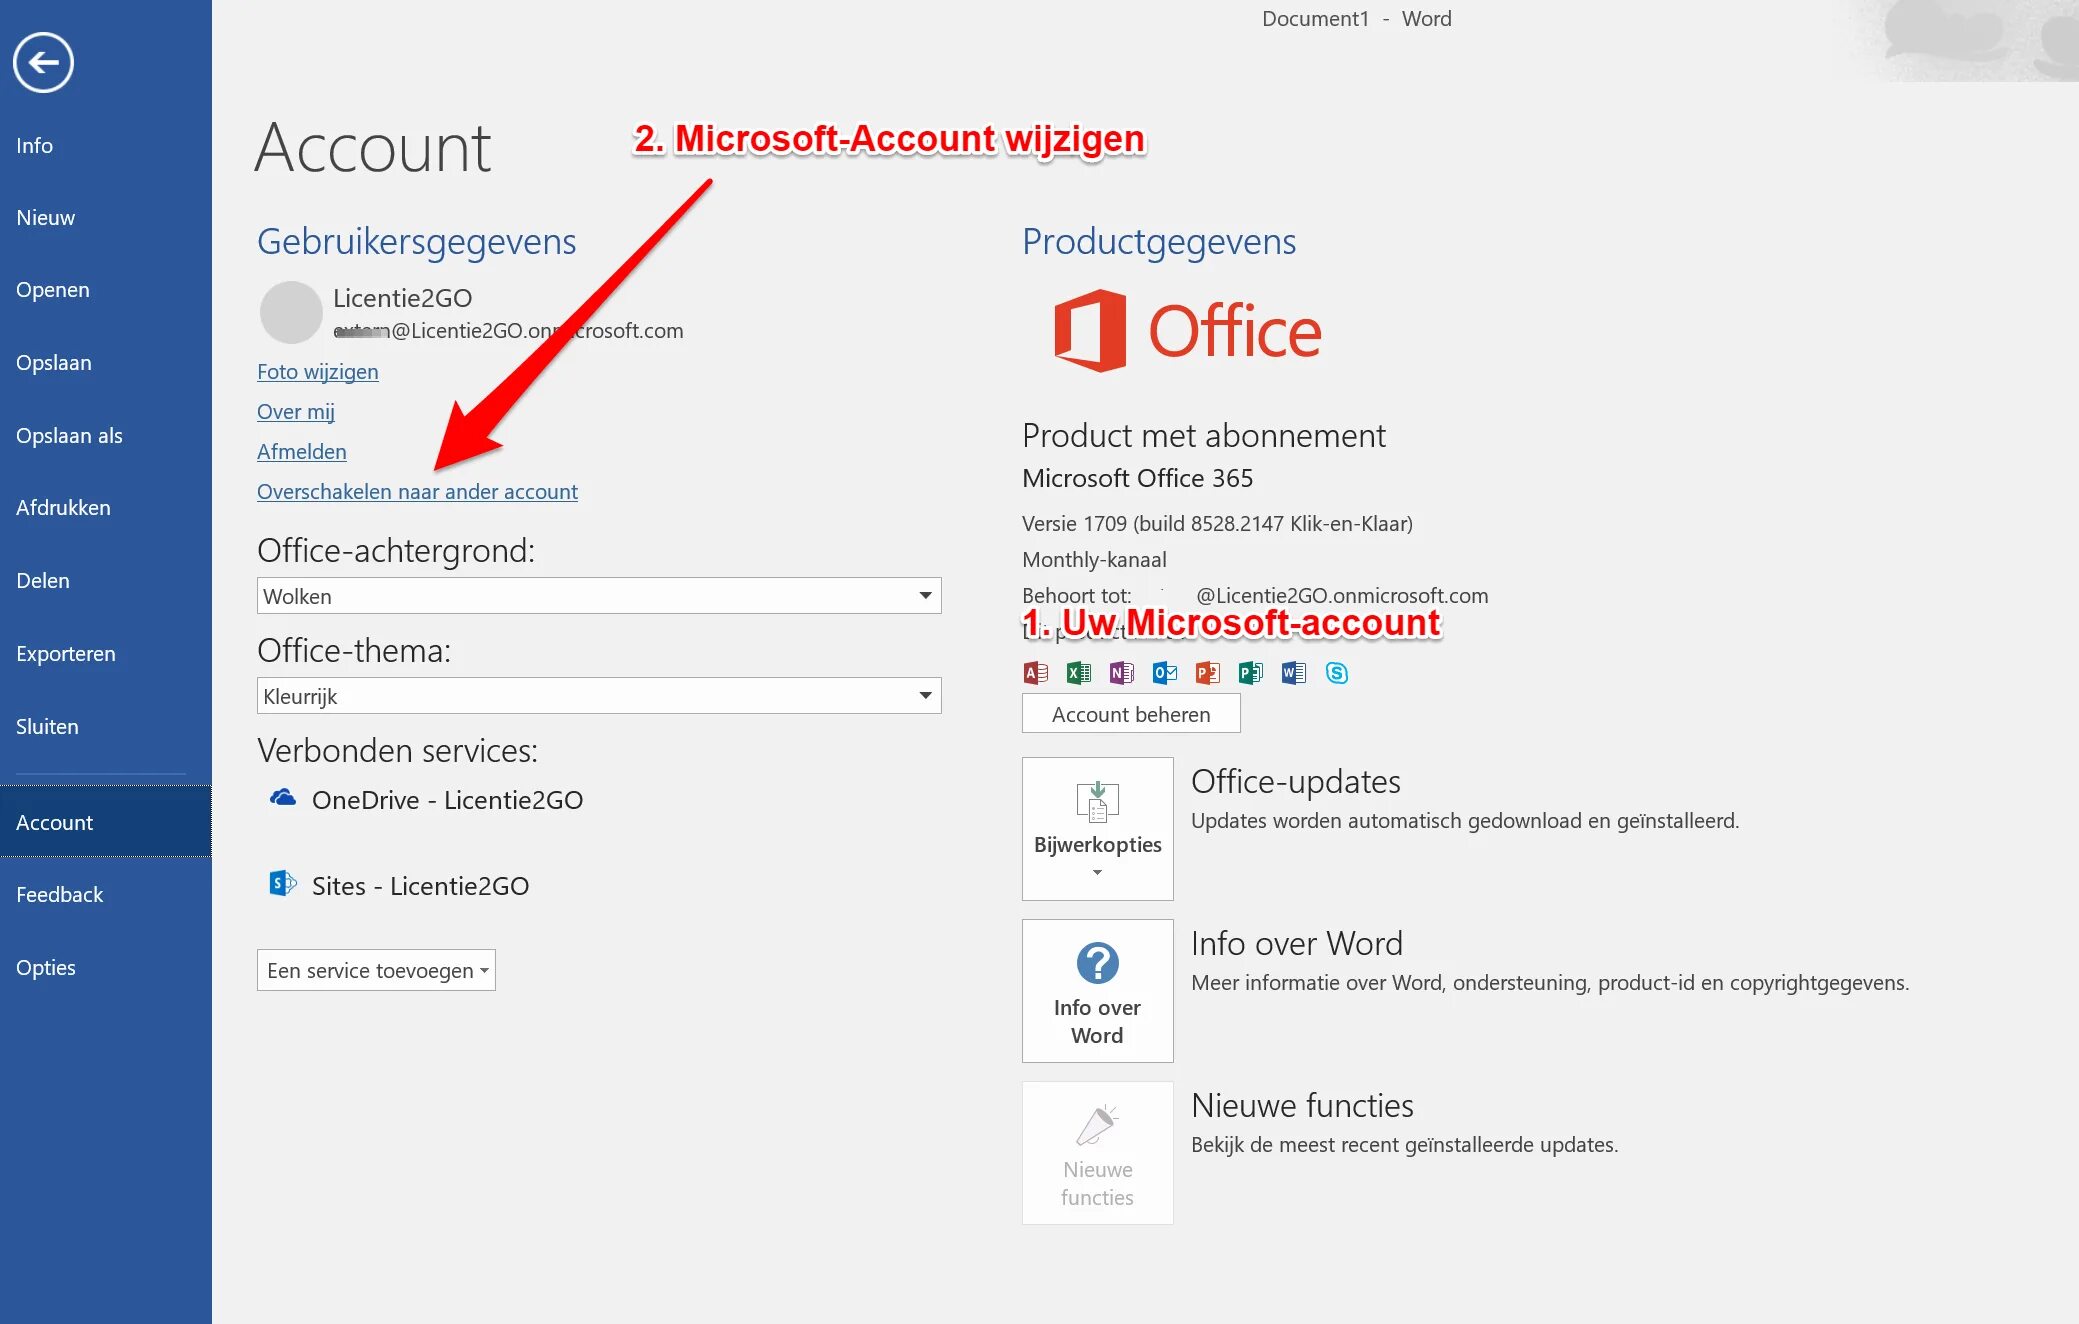Click the Office-updates heading

point(1296,782)
